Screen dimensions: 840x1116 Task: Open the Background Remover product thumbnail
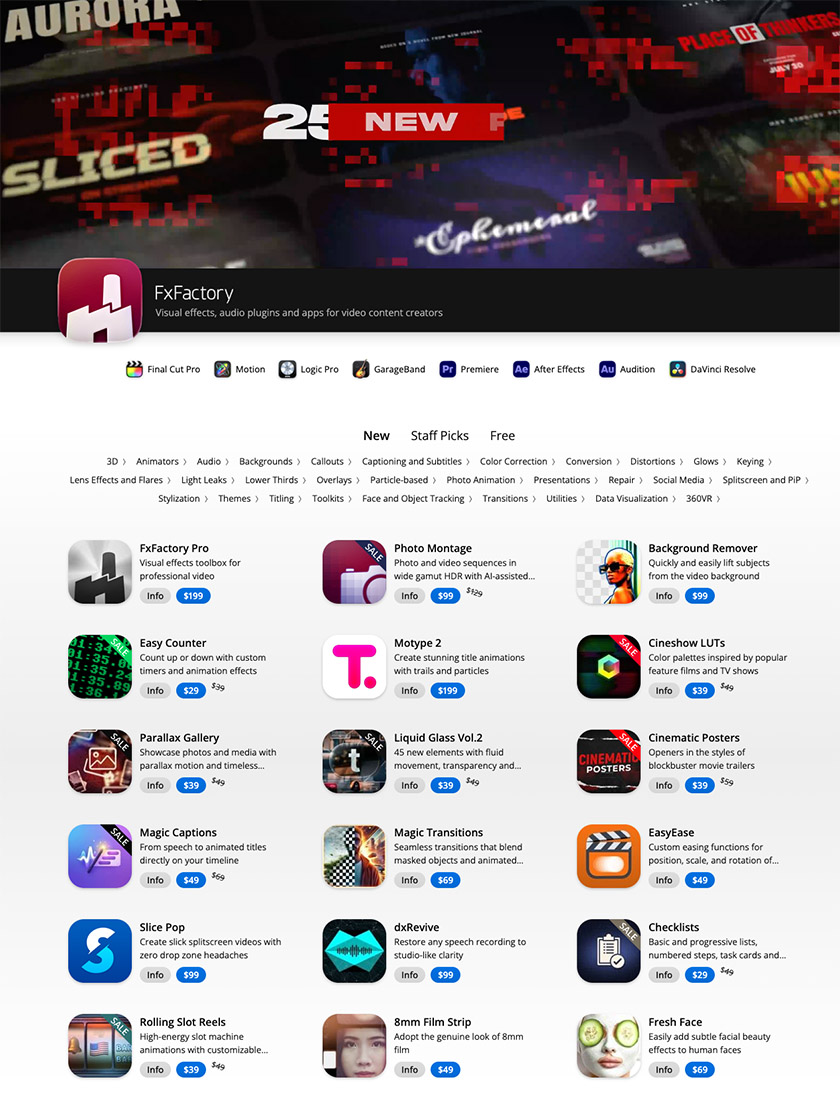coord(609,572)
